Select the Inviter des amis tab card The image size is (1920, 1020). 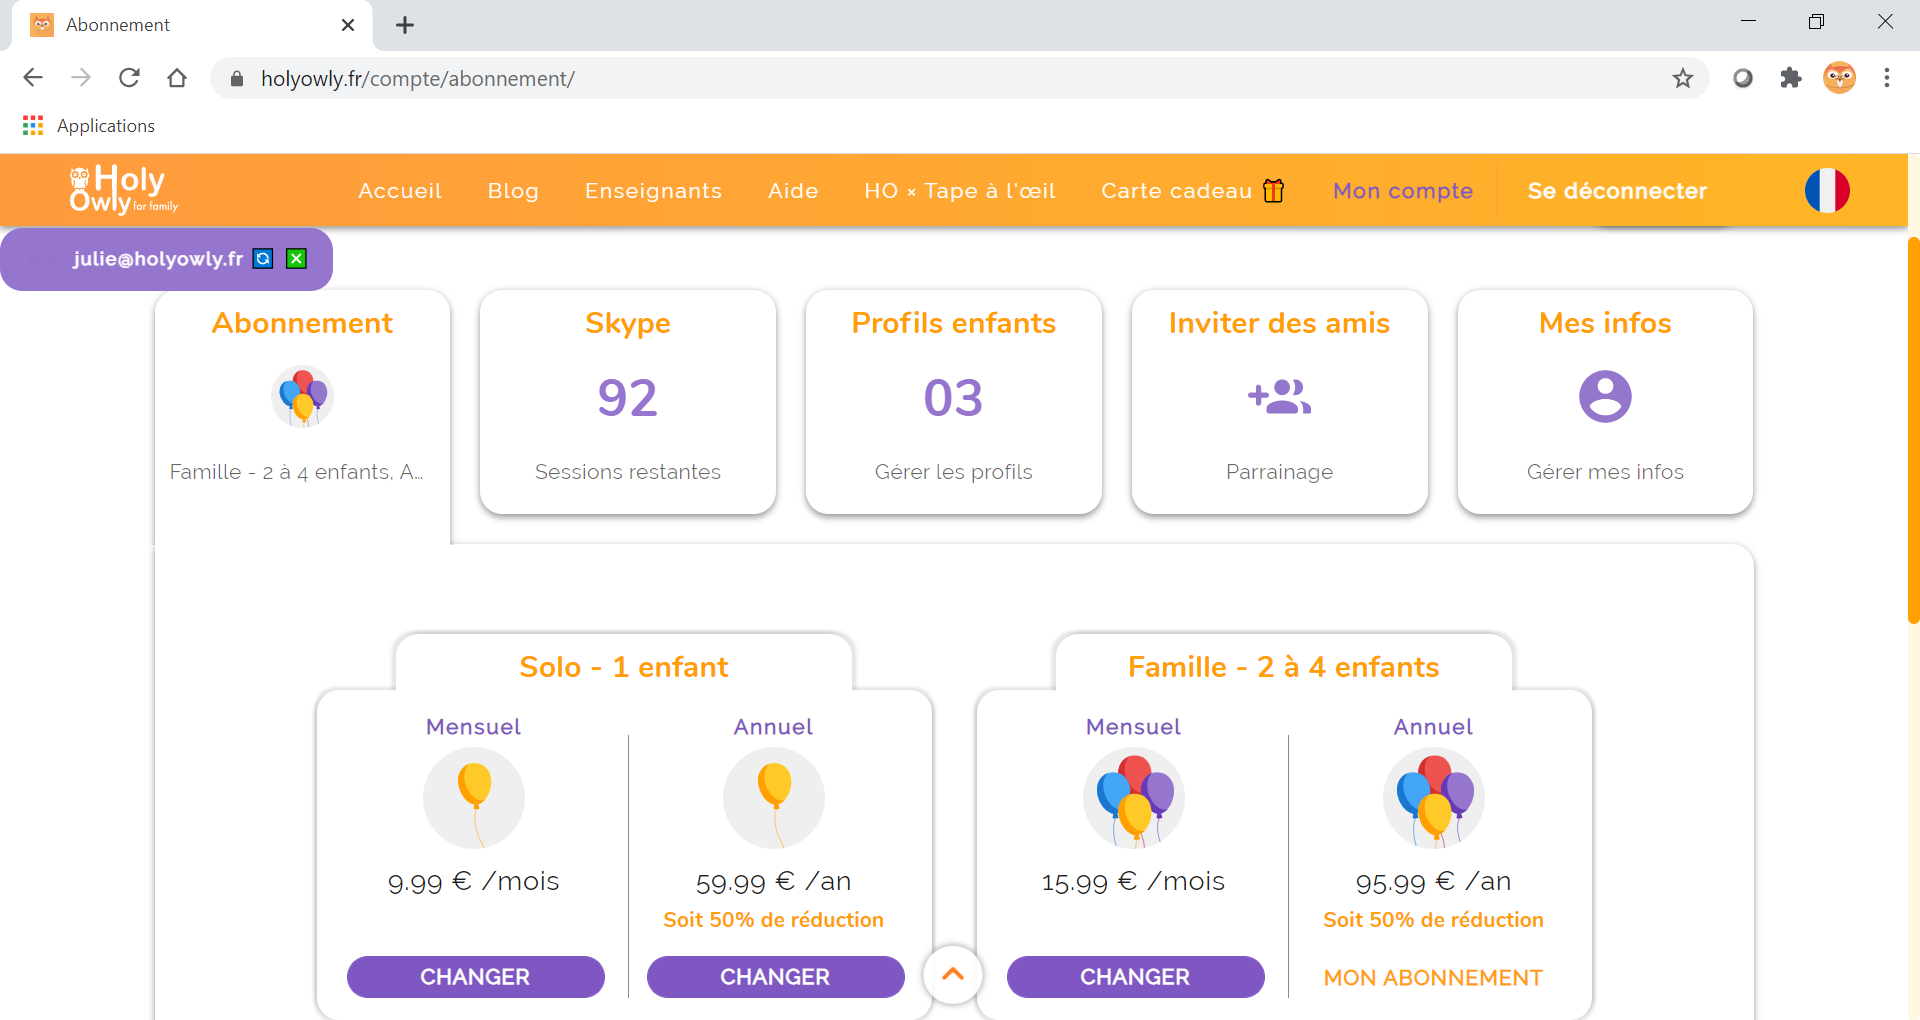click(x=1279, y=402)
